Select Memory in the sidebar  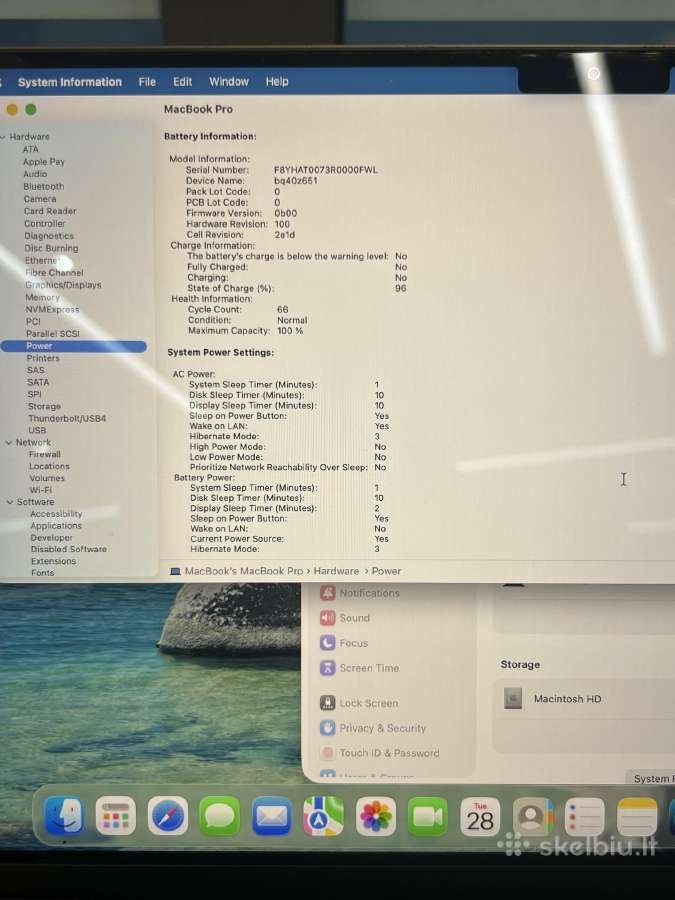pos(42,297)
